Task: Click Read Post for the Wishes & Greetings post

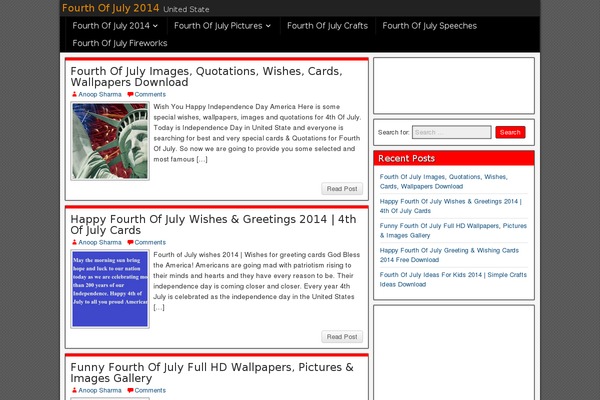Action: pyautogui.click(x=342, y=337)
